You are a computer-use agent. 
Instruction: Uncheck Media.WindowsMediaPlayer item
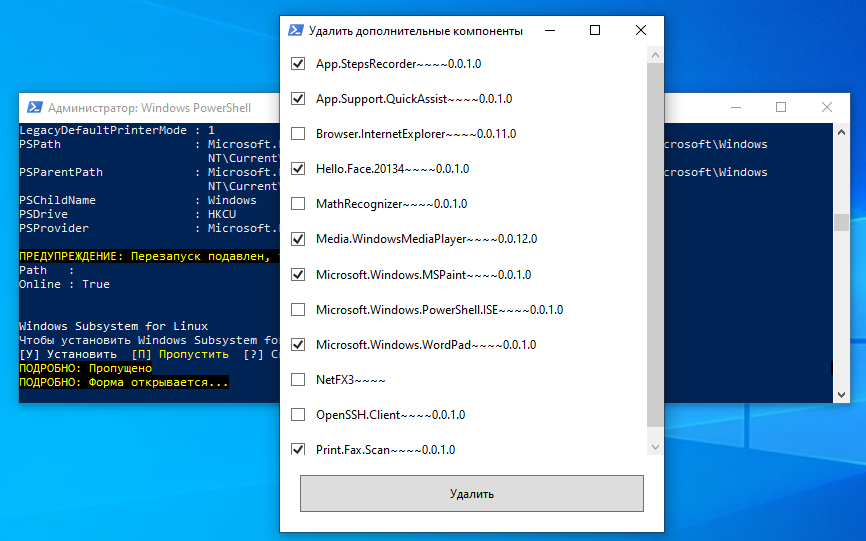pos(298,238)
